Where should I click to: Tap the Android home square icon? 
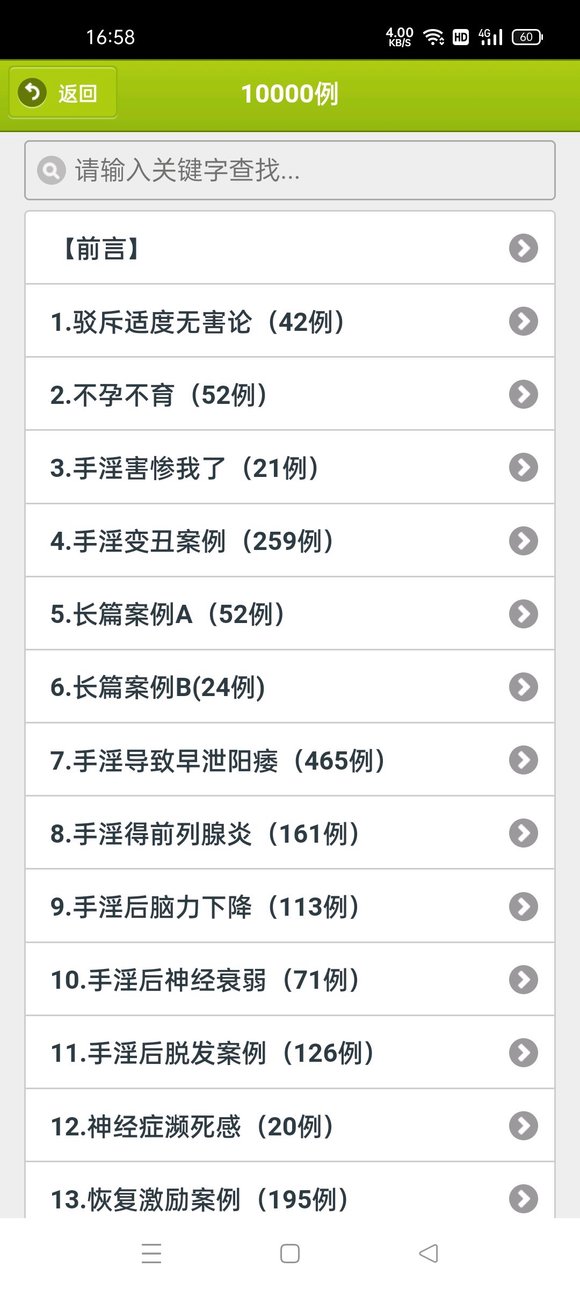[x=290, y=1253]
